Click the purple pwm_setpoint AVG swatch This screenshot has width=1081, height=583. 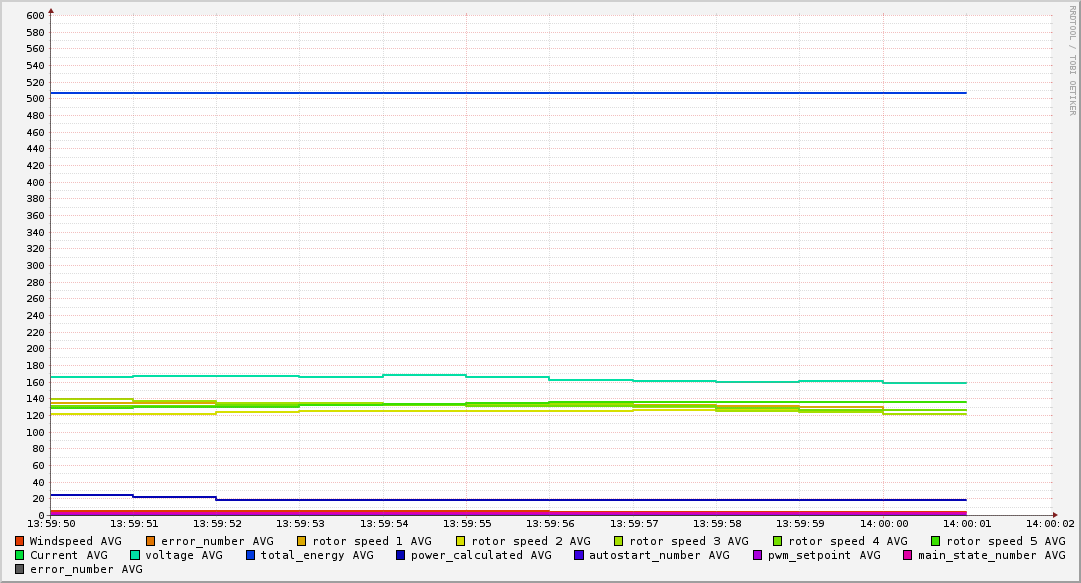pos(757,555)
